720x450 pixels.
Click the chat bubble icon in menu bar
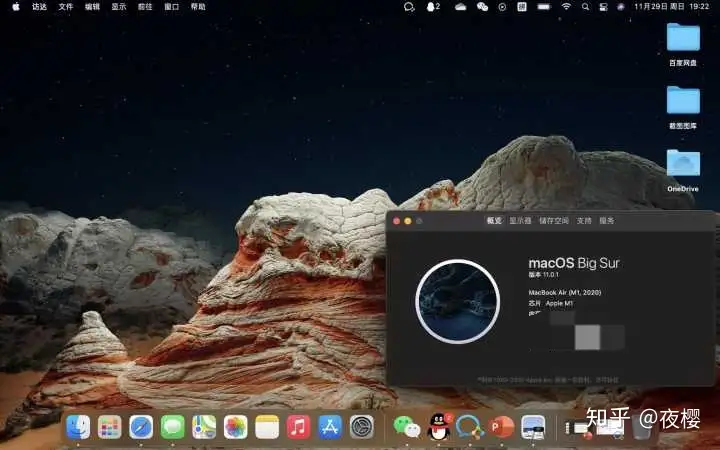[409, 7]
